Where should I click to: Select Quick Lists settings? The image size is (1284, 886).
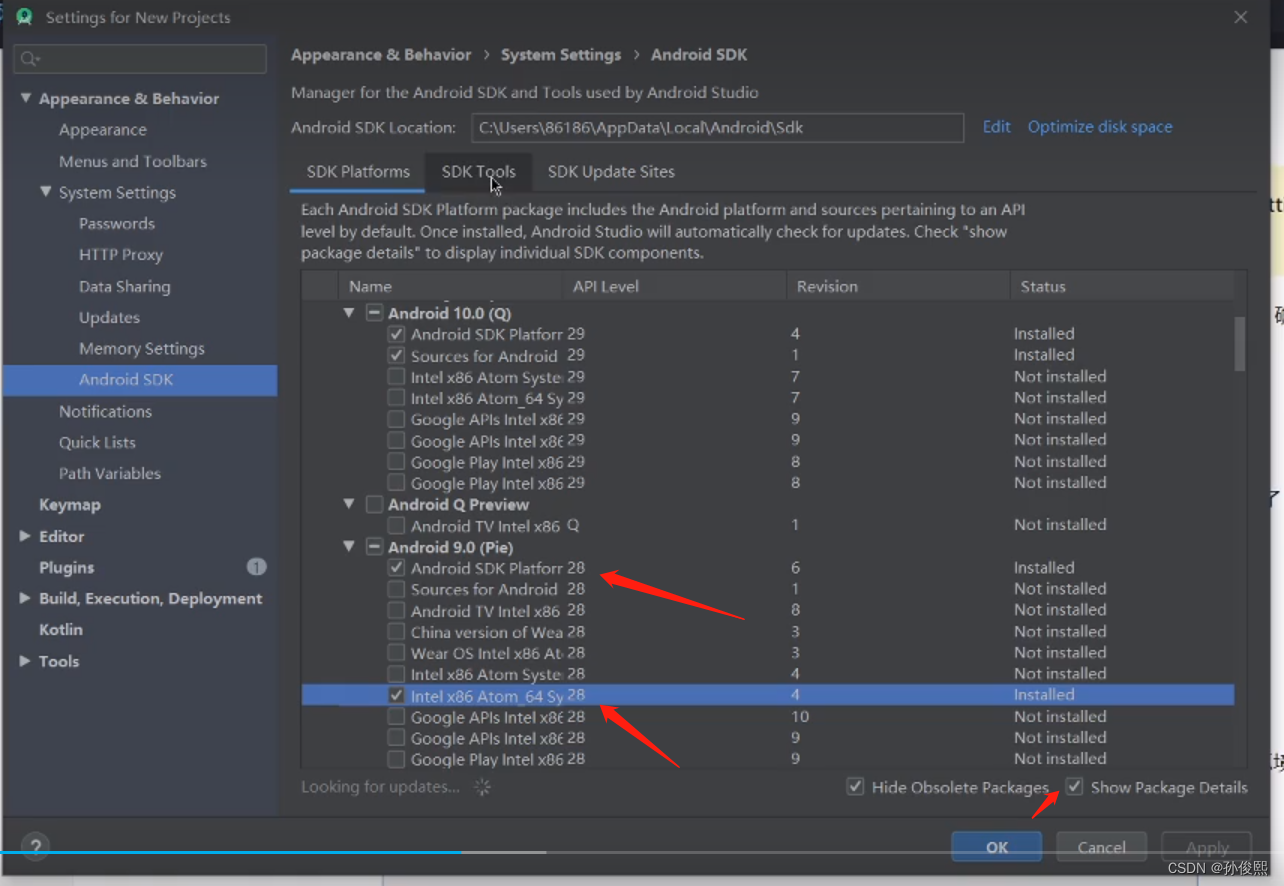click(97, 442)
